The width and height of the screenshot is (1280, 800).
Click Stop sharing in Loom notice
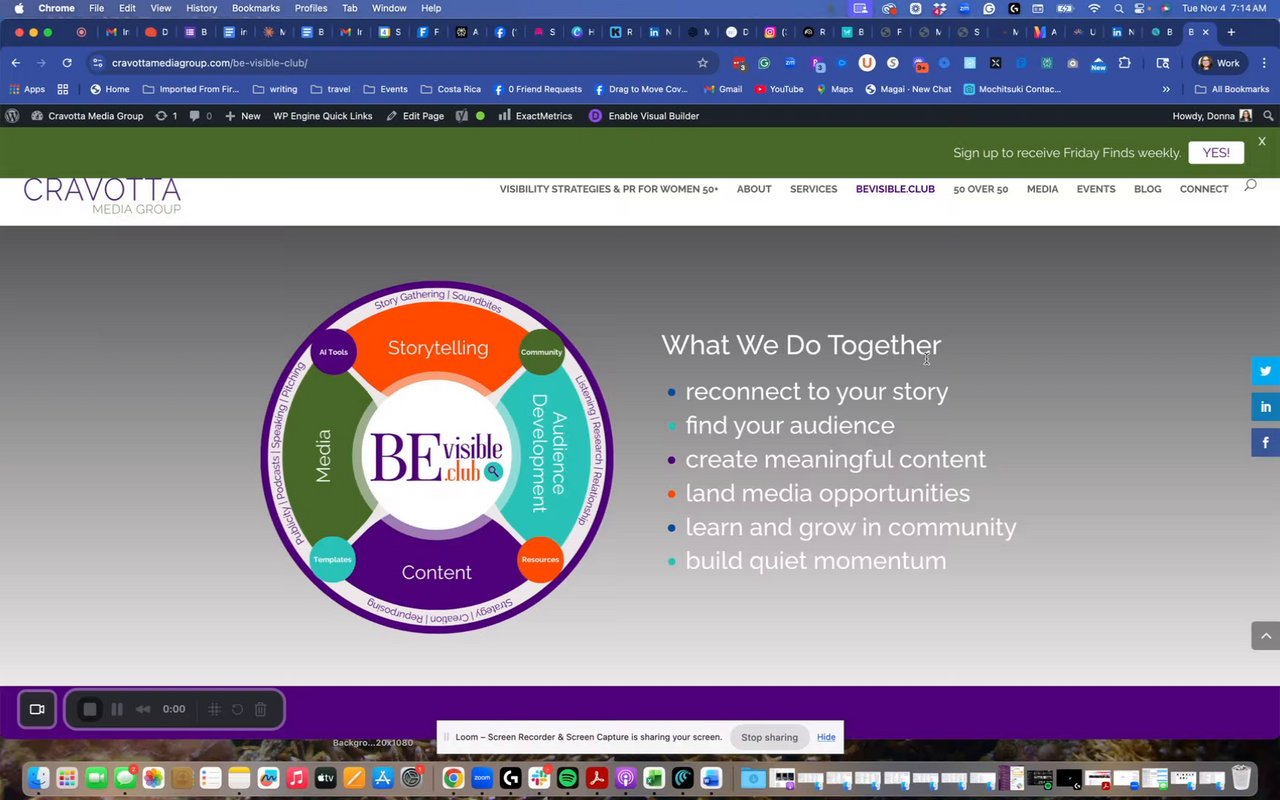[769, 737]
